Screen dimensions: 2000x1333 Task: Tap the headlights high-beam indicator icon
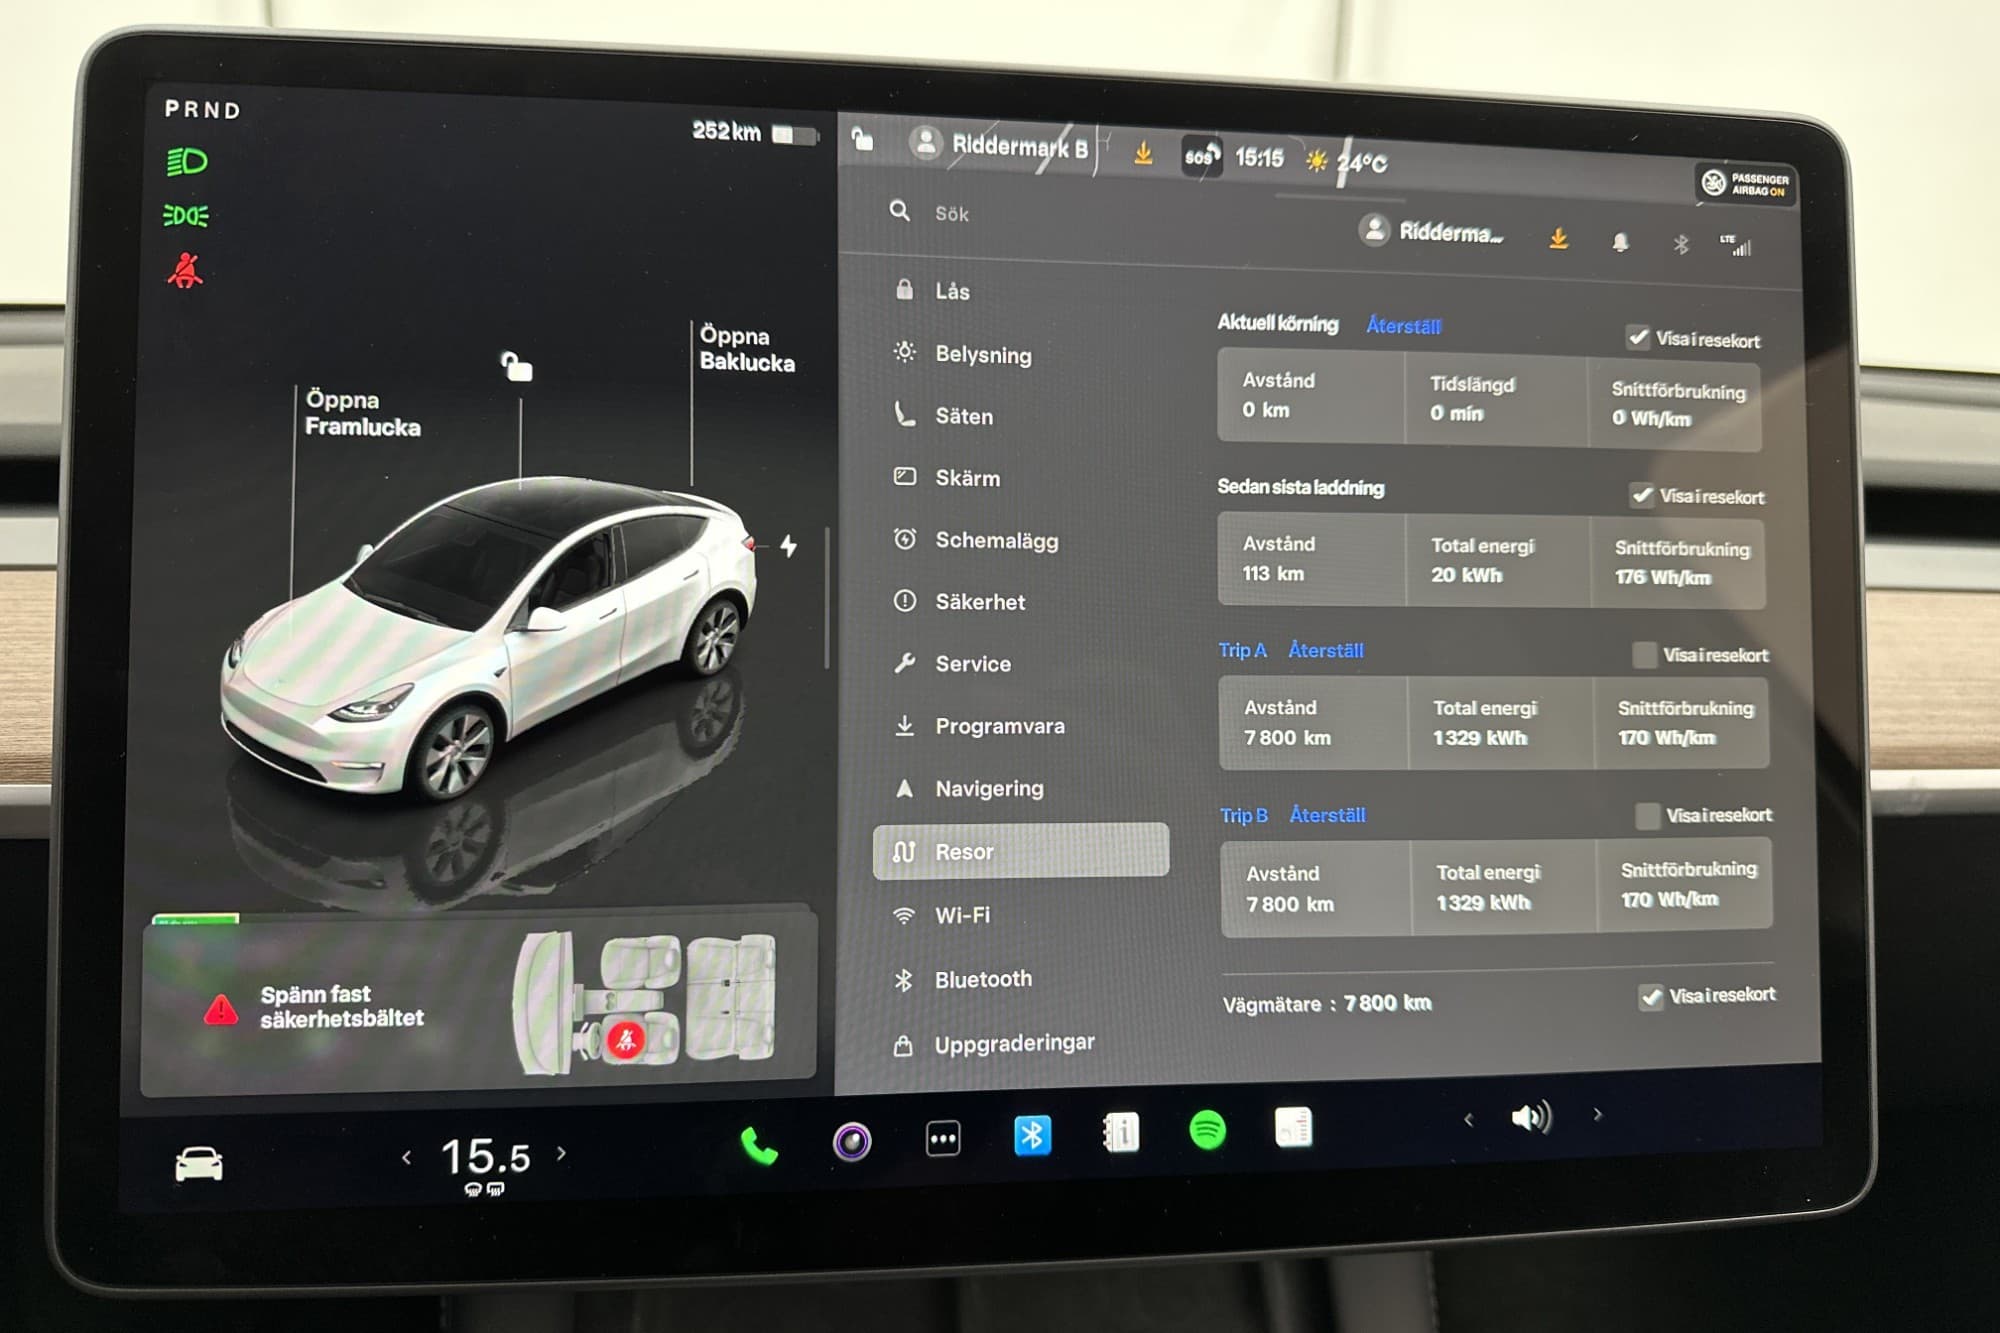point(186,161)
